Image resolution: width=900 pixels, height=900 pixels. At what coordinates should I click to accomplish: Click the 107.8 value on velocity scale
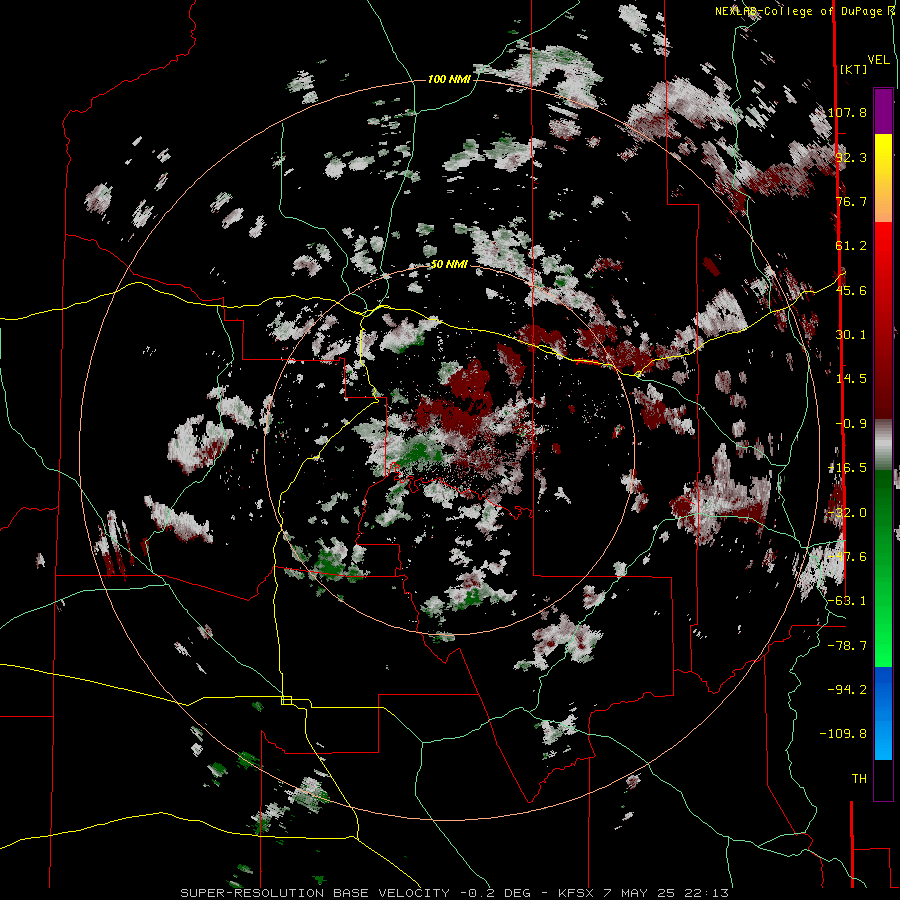[x=847, y=112]
